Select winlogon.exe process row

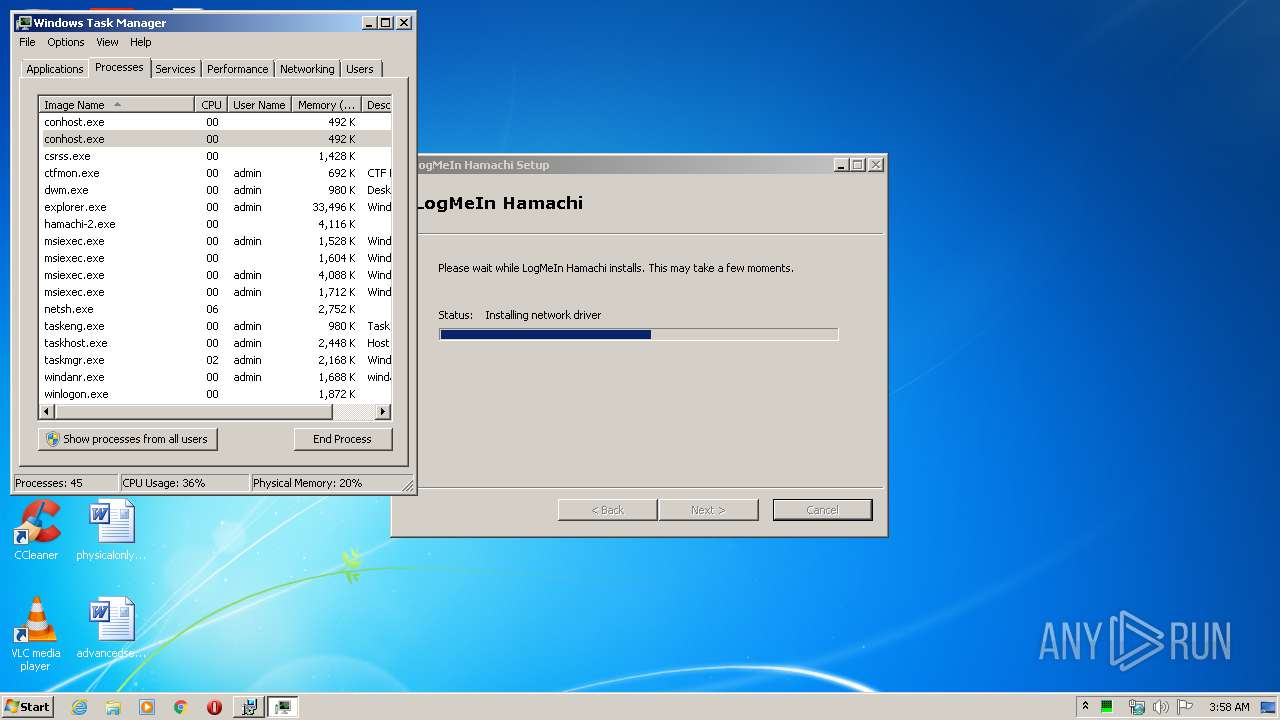[216, 394]
